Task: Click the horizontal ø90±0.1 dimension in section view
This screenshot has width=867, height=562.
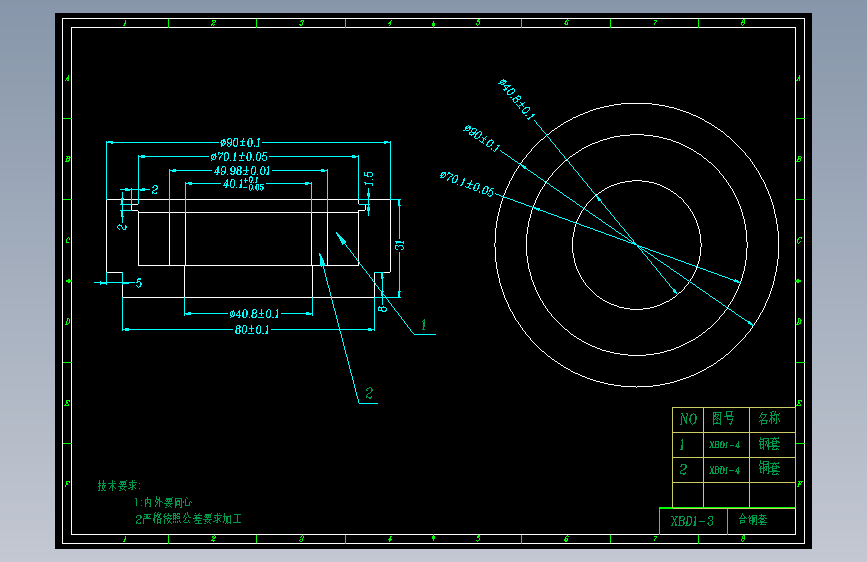Action: click(240, 143)
